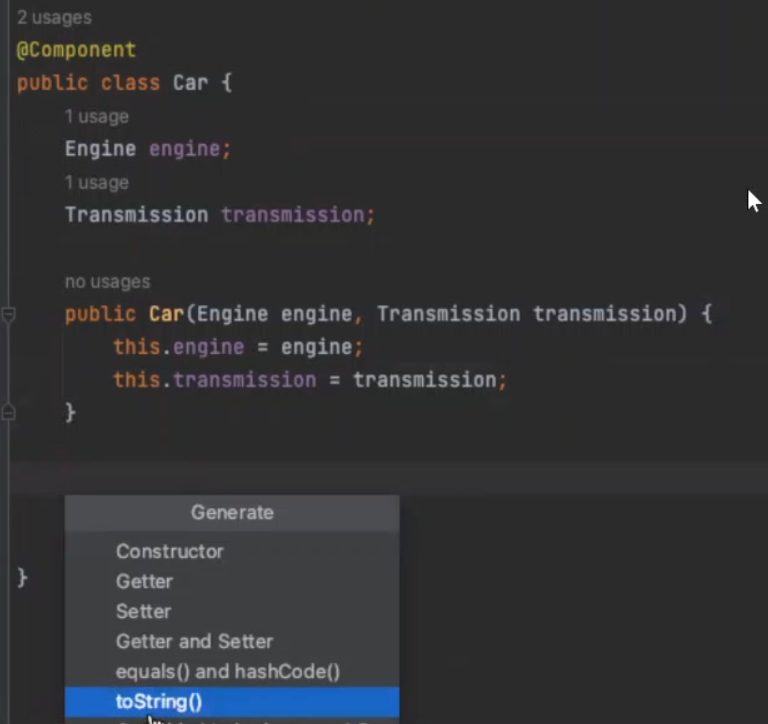Click the Generate popup title bar
The width and height of the screenshot is (768, 724).
(x=232, y=512)
